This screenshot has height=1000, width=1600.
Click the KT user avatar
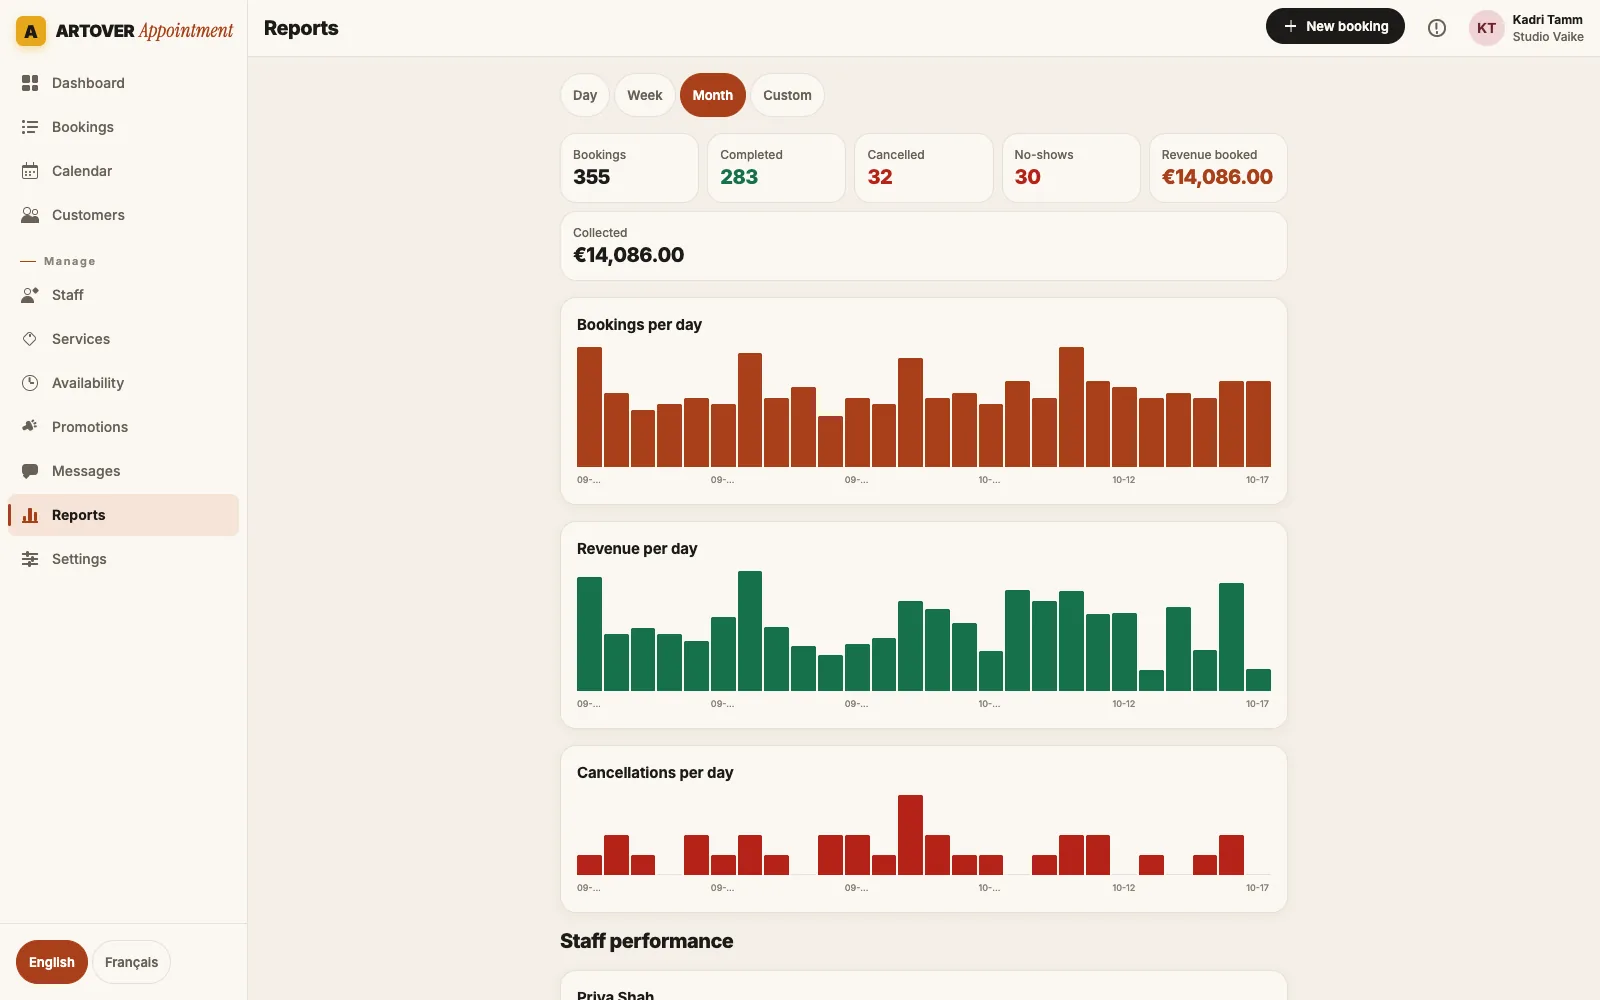(x=1487, y=28)
